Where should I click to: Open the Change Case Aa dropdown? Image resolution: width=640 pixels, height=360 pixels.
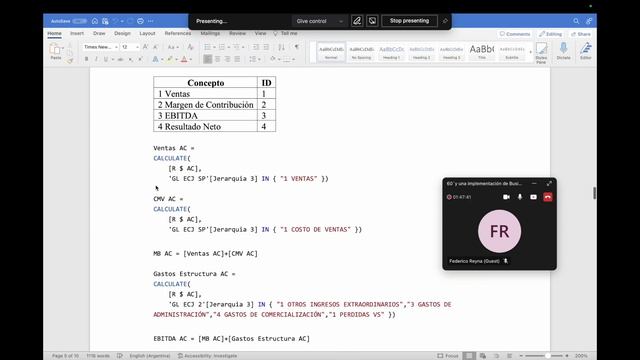click(173, 47)
